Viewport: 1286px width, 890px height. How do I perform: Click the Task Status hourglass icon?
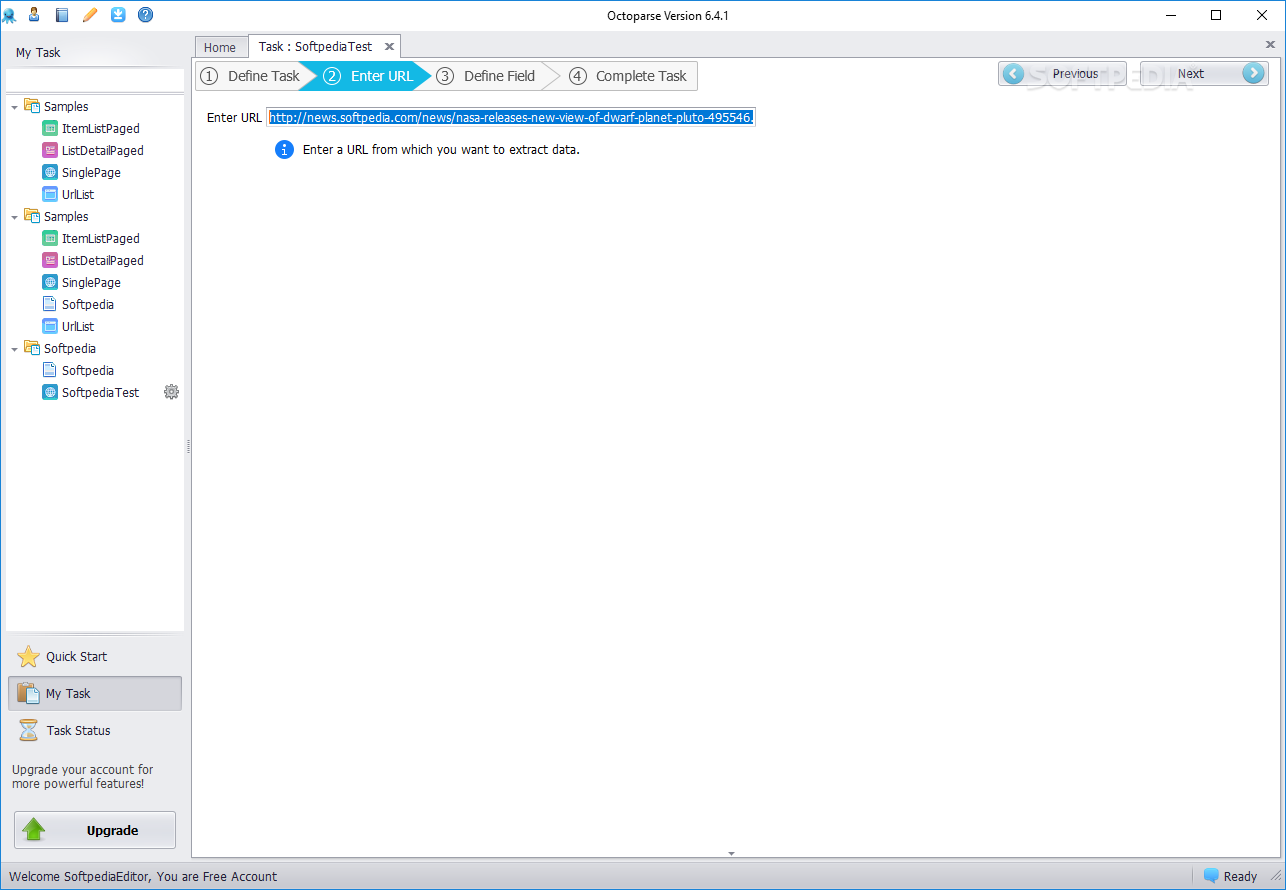pos(29,731)
